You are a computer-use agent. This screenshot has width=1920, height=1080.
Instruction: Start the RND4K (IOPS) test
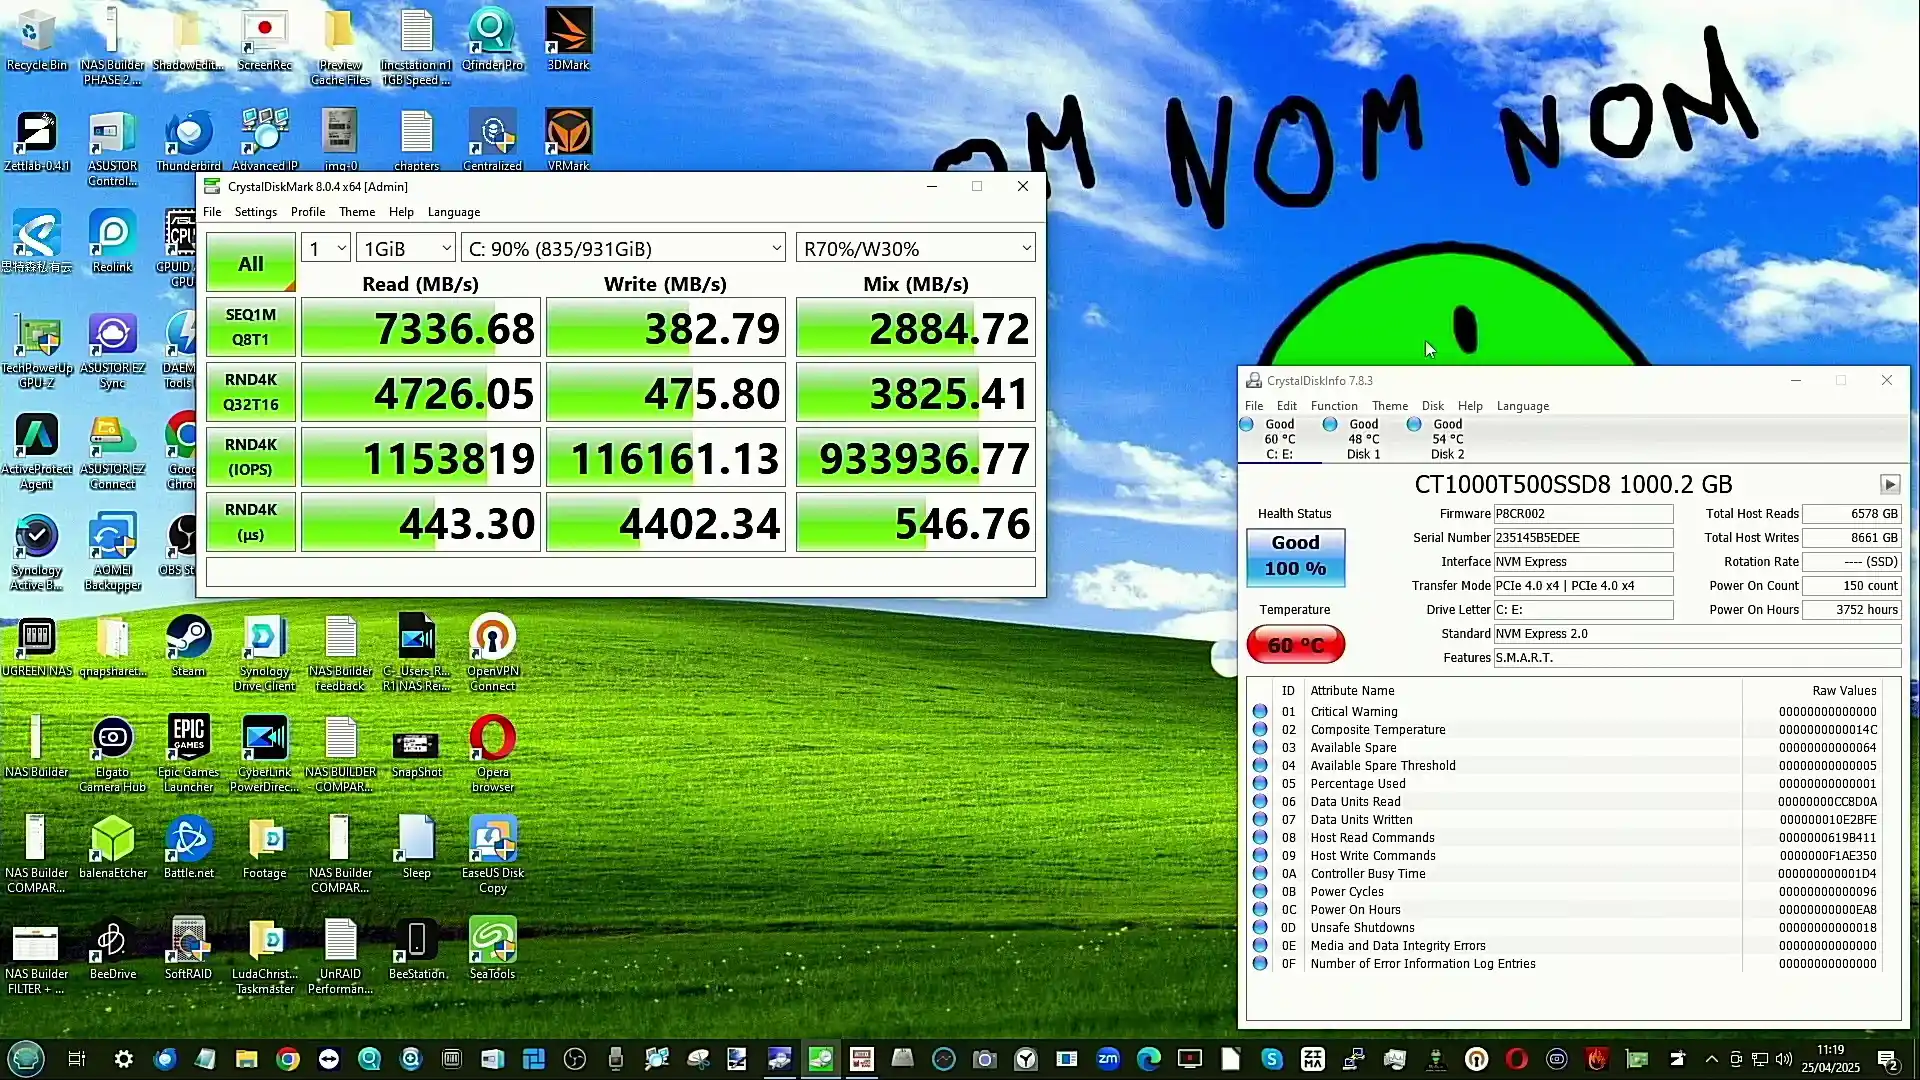tap(250, 457)
